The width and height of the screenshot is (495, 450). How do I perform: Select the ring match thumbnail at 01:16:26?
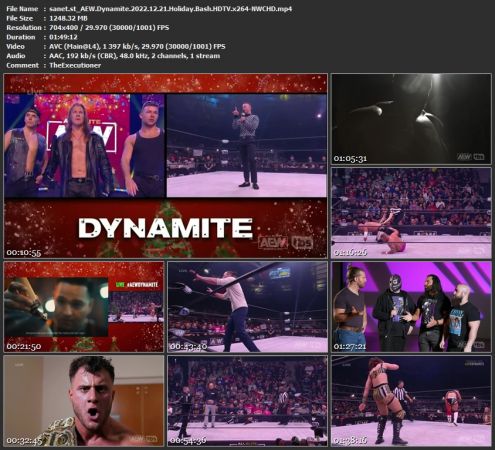coord(411,213)
